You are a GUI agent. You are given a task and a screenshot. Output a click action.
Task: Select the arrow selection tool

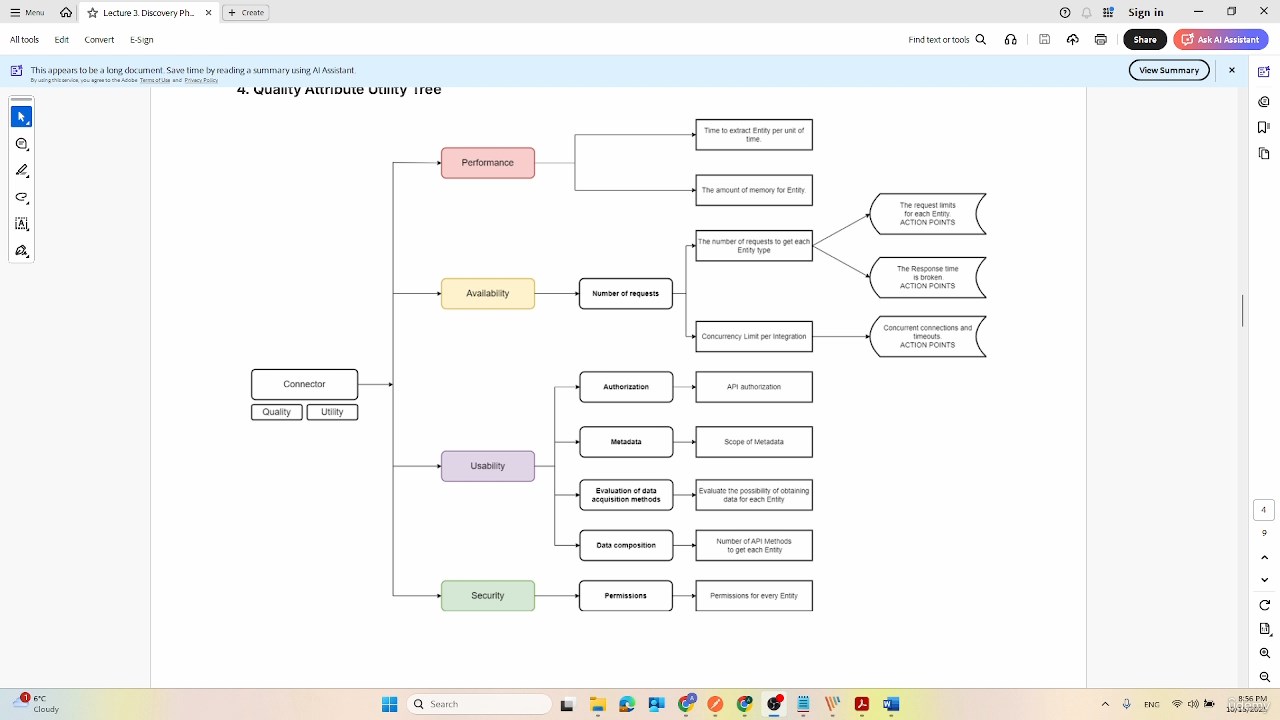click(21, 117)
